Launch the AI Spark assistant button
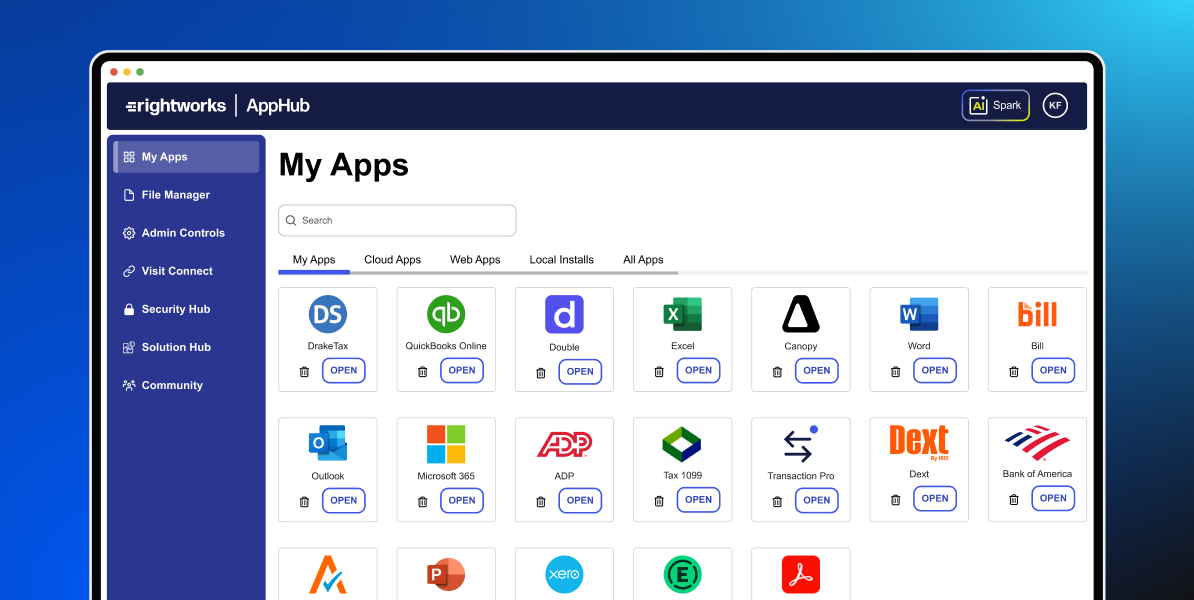Image resolution: width=1194 pixels, height=600 pixels. click(996, 106)
